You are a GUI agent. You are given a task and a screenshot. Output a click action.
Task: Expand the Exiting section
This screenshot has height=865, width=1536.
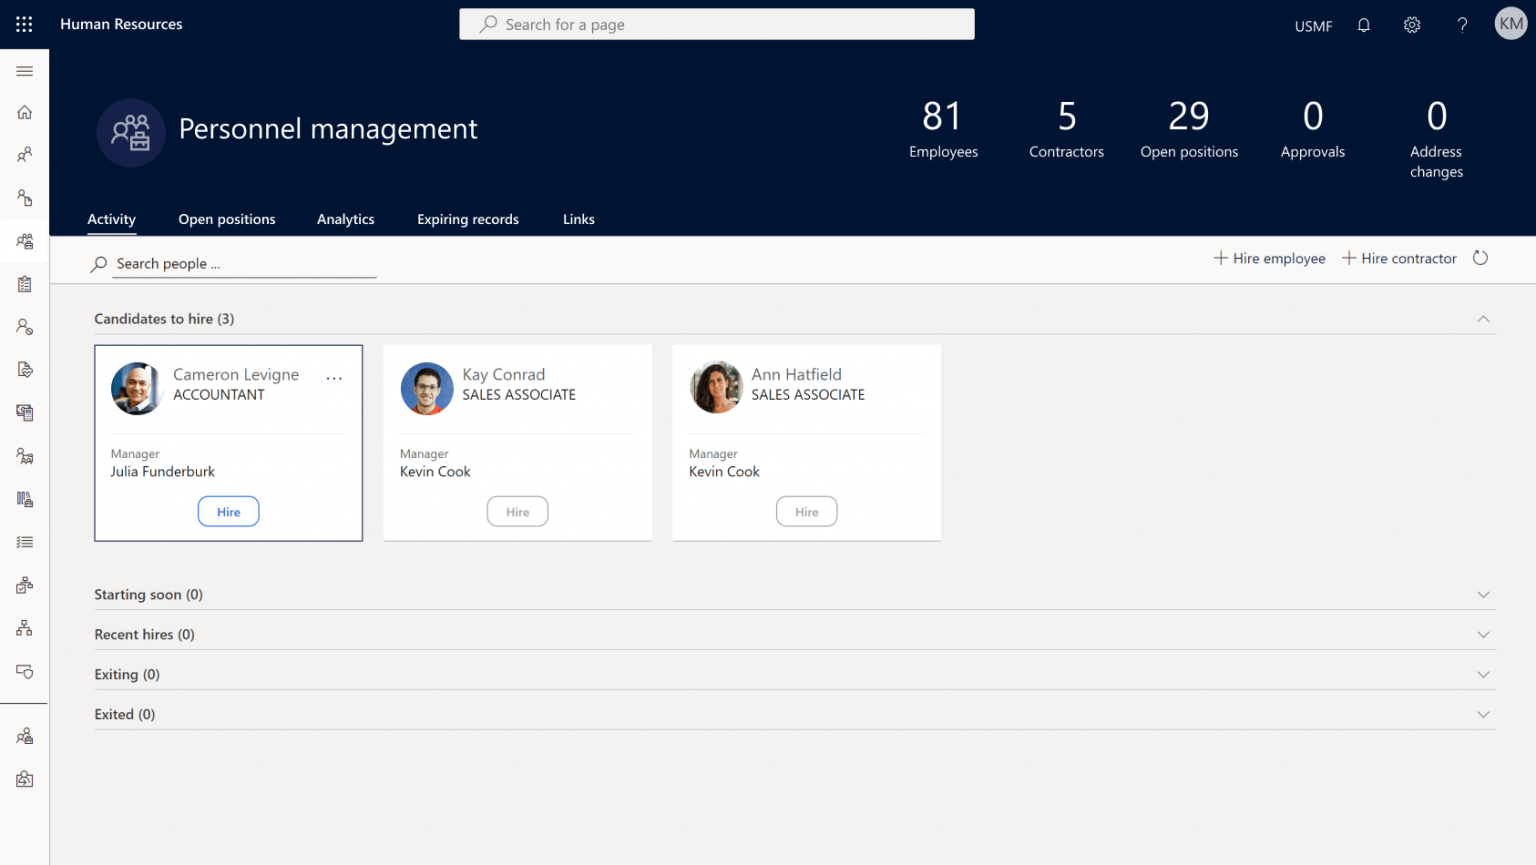(x=1483, y=673)
